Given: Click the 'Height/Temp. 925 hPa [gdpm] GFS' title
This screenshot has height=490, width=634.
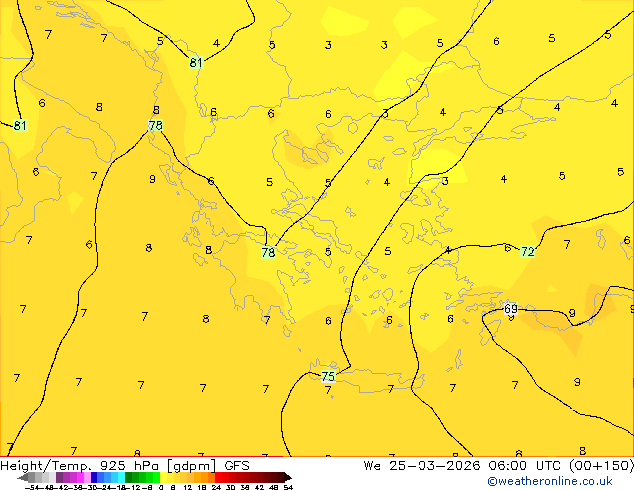Looking at the screenshot, I should (x=125, y=466).
